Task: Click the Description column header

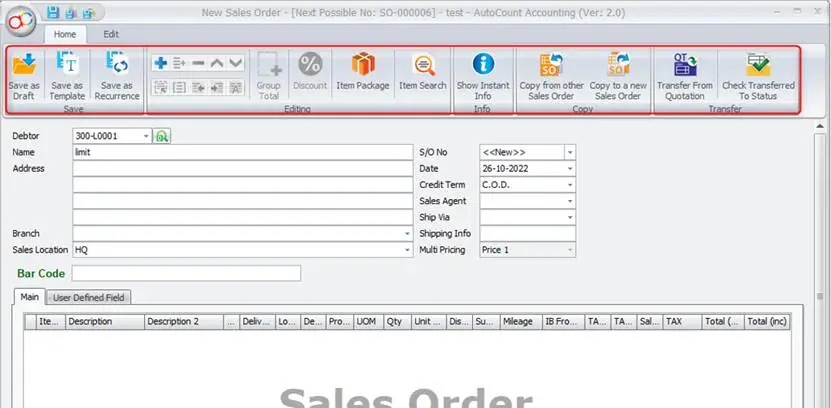Action: pyautogui.click(x=102, y=322)
